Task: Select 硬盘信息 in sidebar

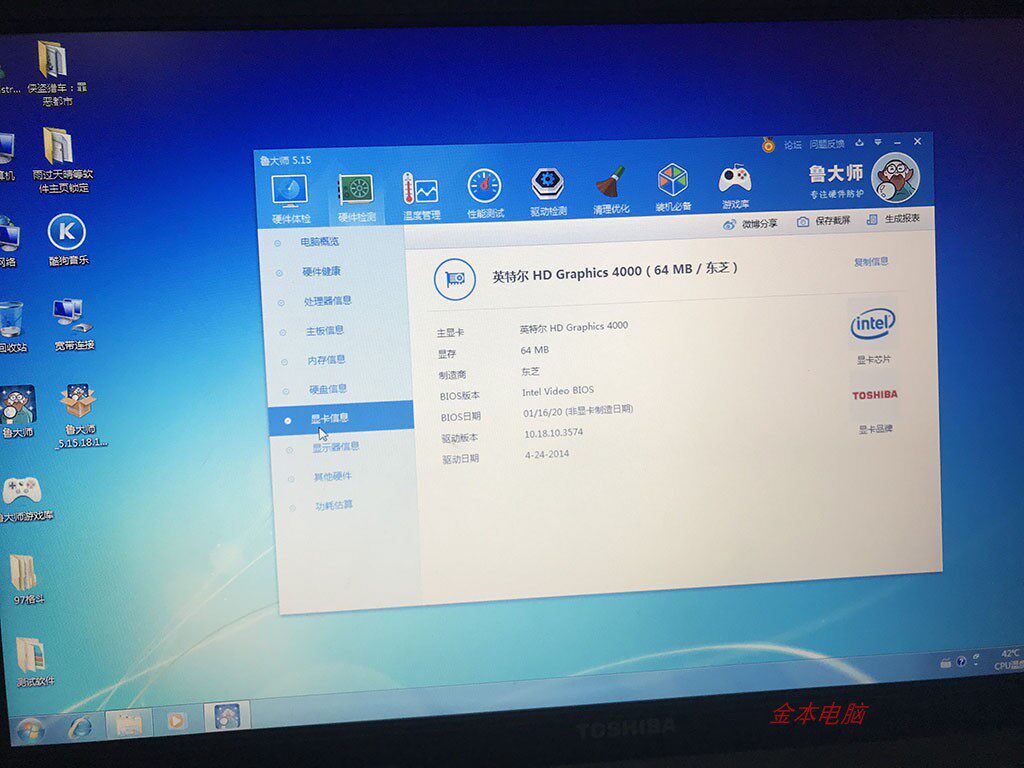Action: (328, 389)
